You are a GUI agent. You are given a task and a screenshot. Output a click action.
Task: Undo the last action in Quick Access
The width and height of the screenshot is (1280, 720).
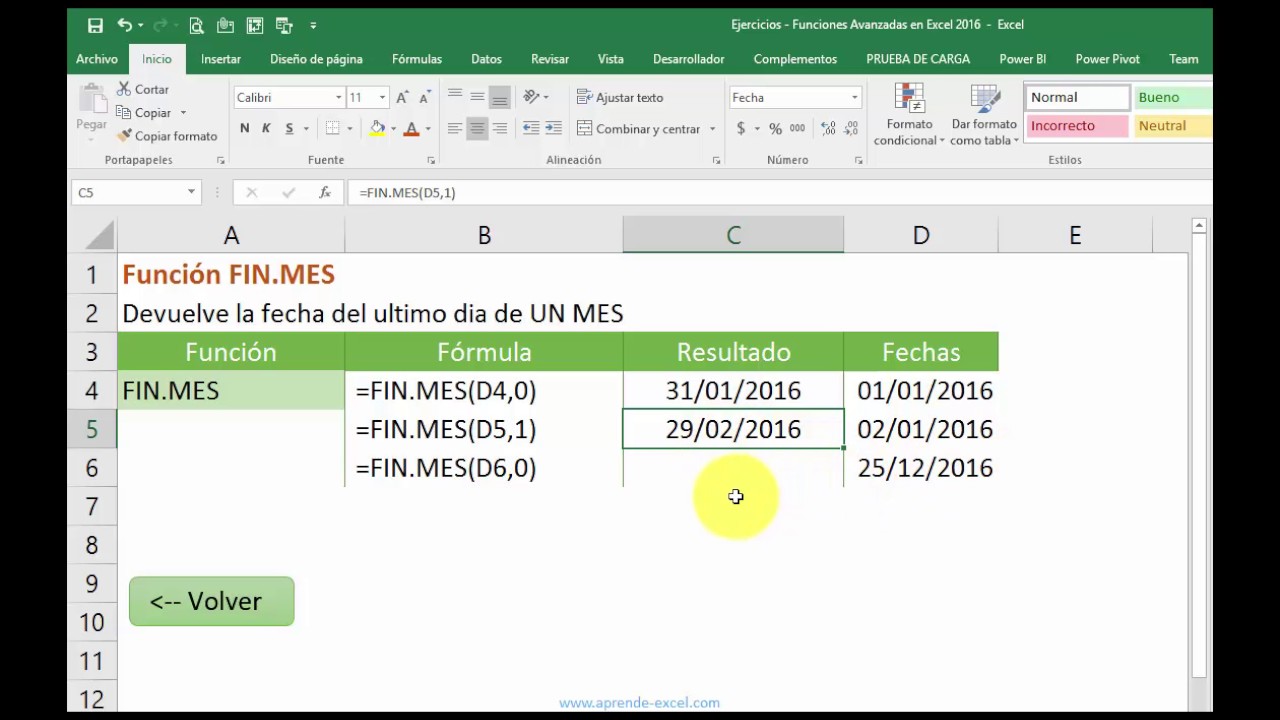[x=124, y=25]
